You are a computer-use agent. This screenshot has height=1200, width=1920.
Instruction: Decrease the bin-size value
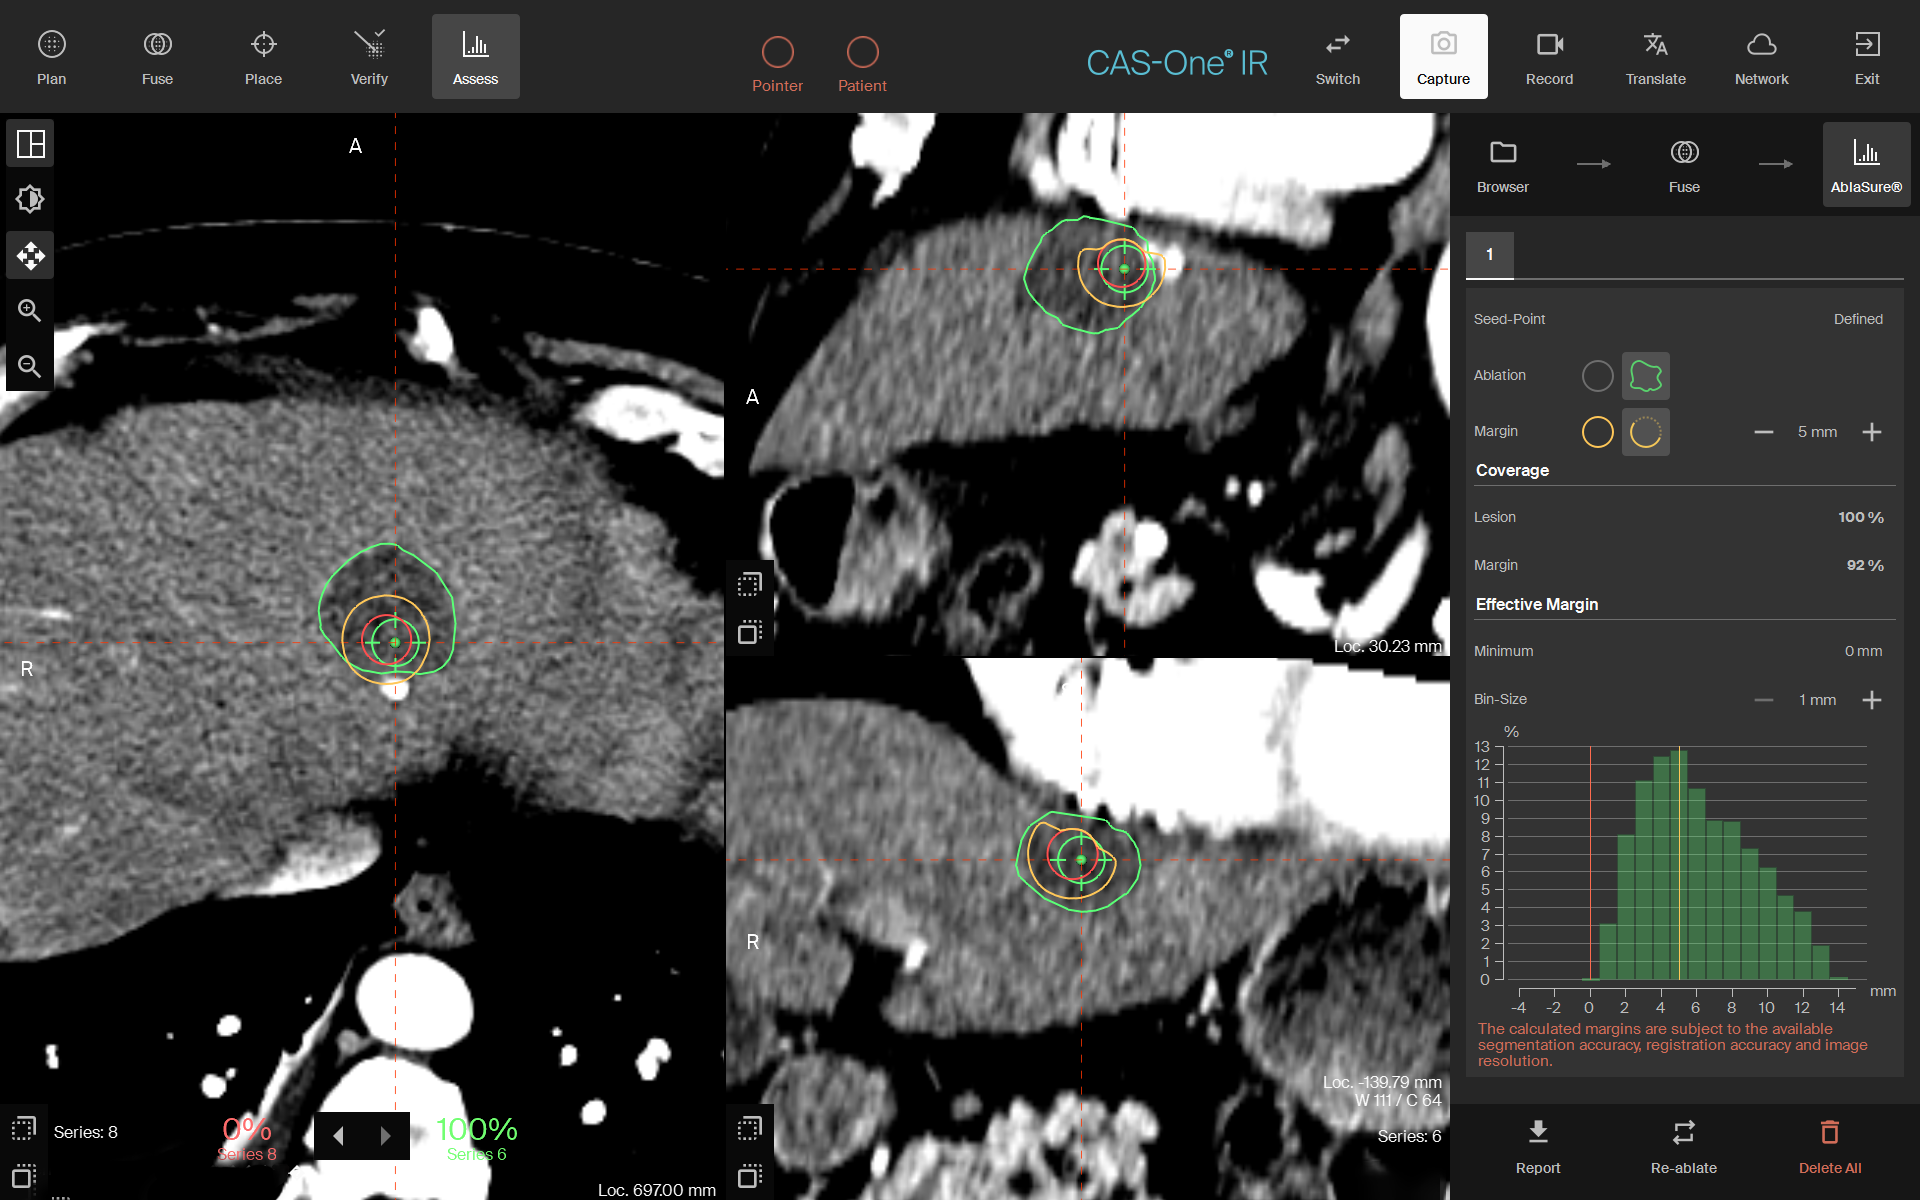coord(1764,700)
